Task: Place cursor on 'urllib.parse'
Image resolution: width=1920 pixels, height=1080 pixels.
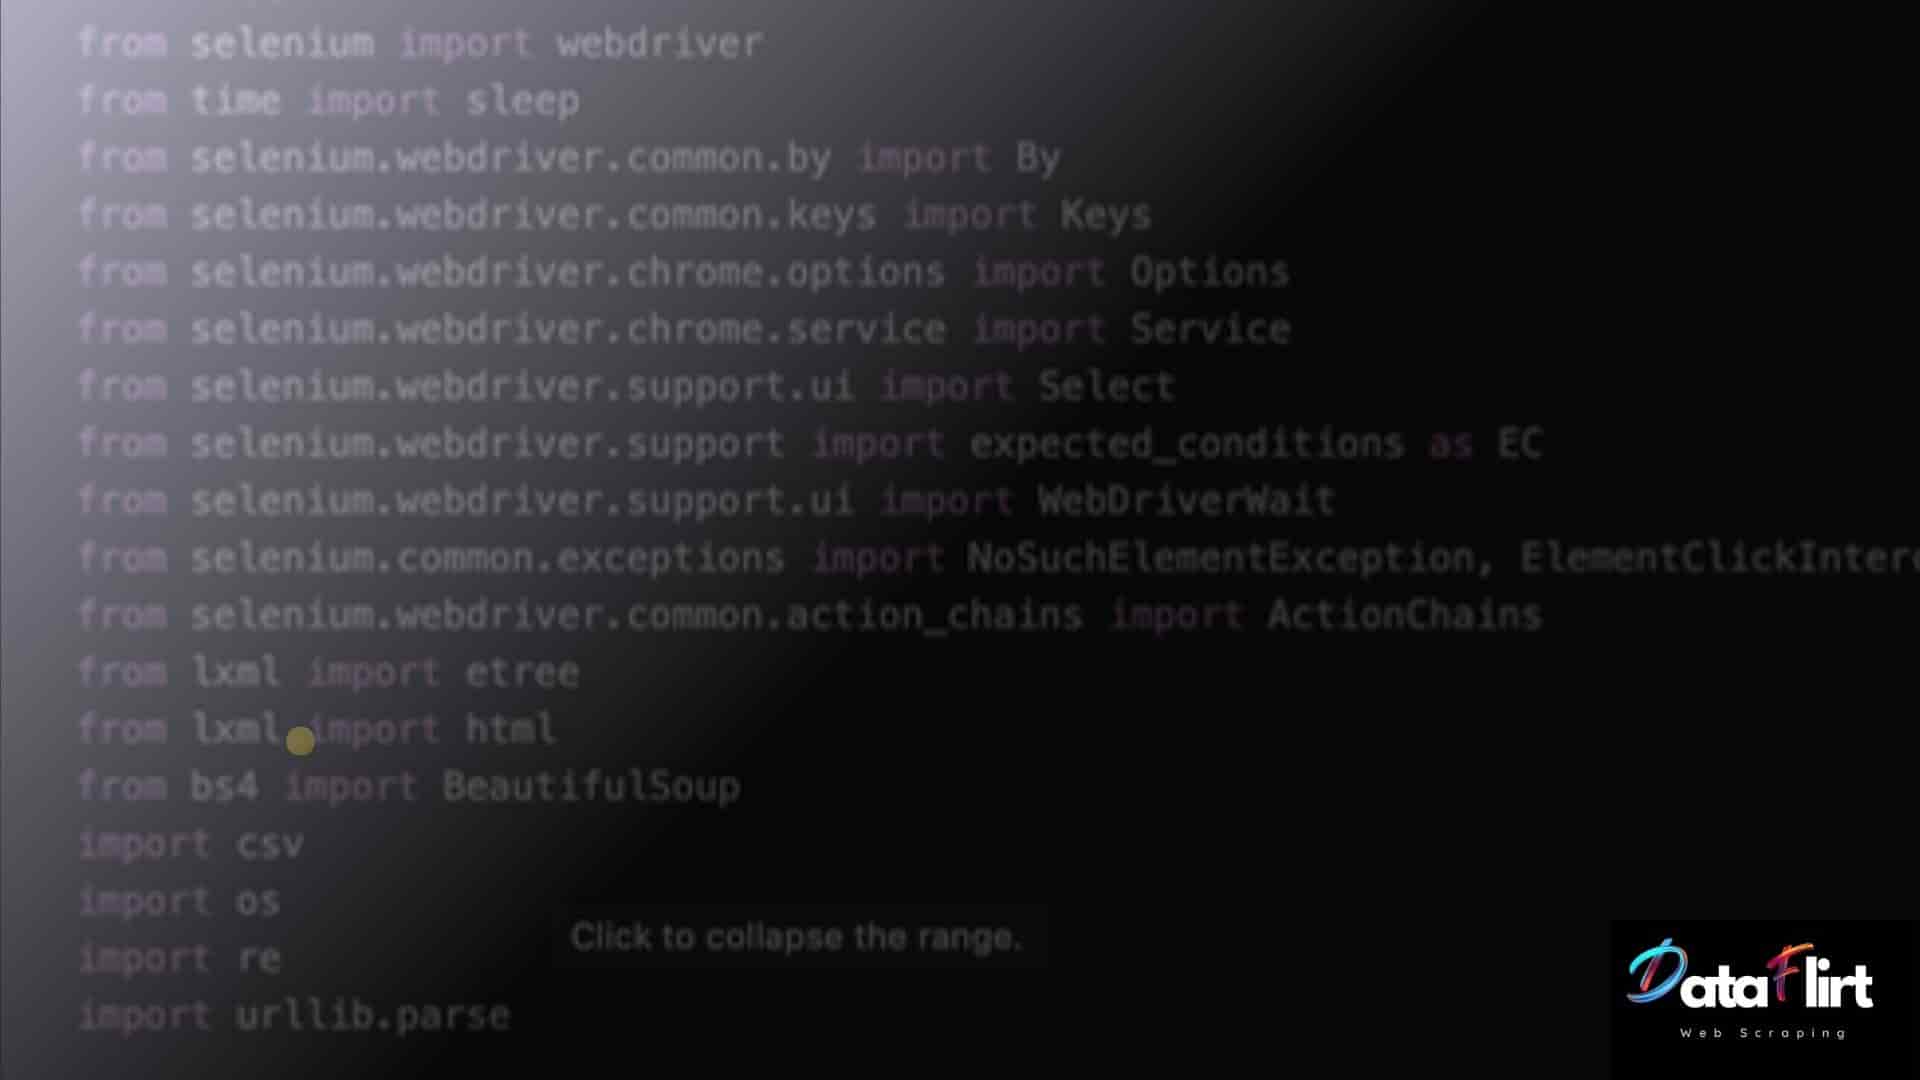Action: click(372, 1015)
